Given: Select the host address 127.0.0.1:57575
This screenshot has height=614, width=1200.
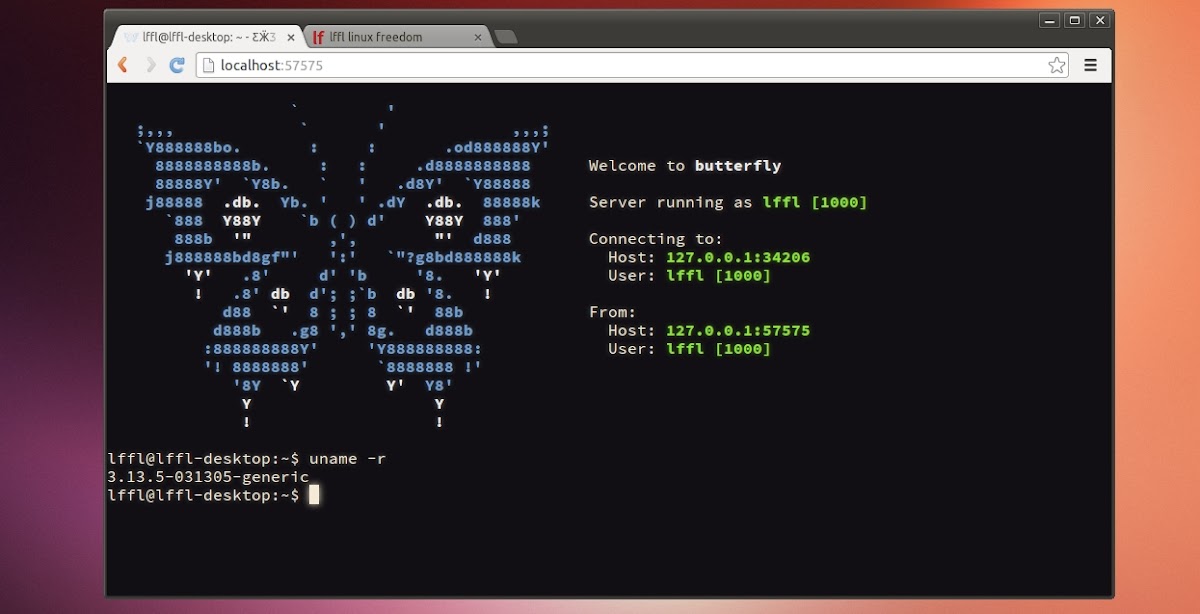Looking at the screenshot, I should (738, 330).
